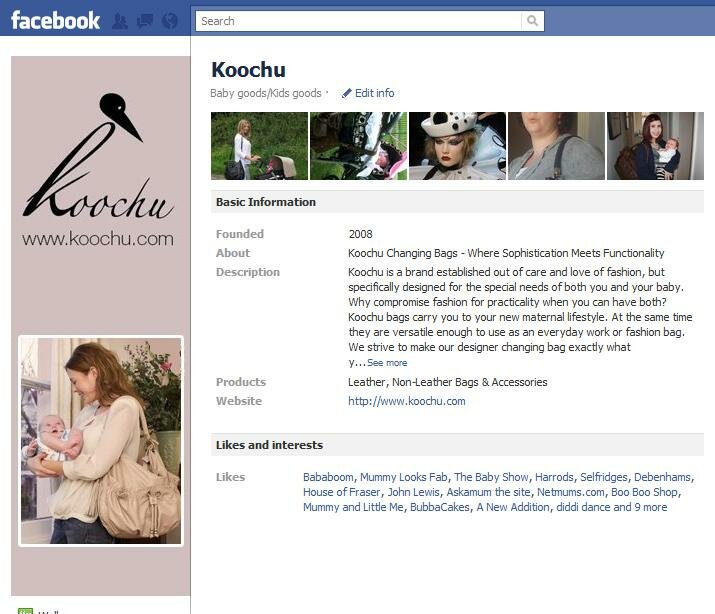Image resolution: width=715 pixels, height=614 pixels.
Task: Open the Netmums.com liked page
Action: (570, 492)
